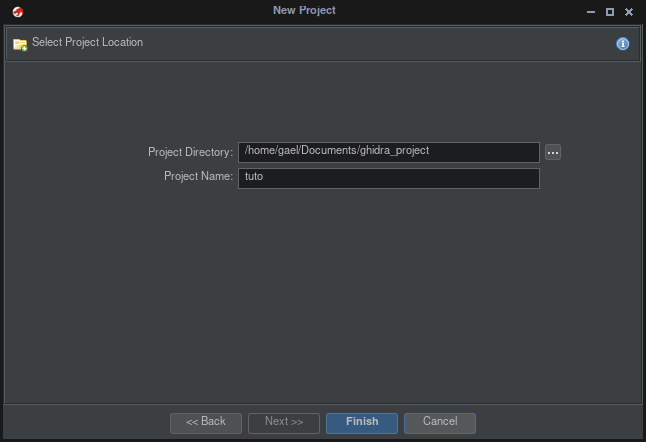This screenshot has height=442, width=646.
Task: Go to previous step with Back button
Action: pyautogui.click(x=206, y=422)
